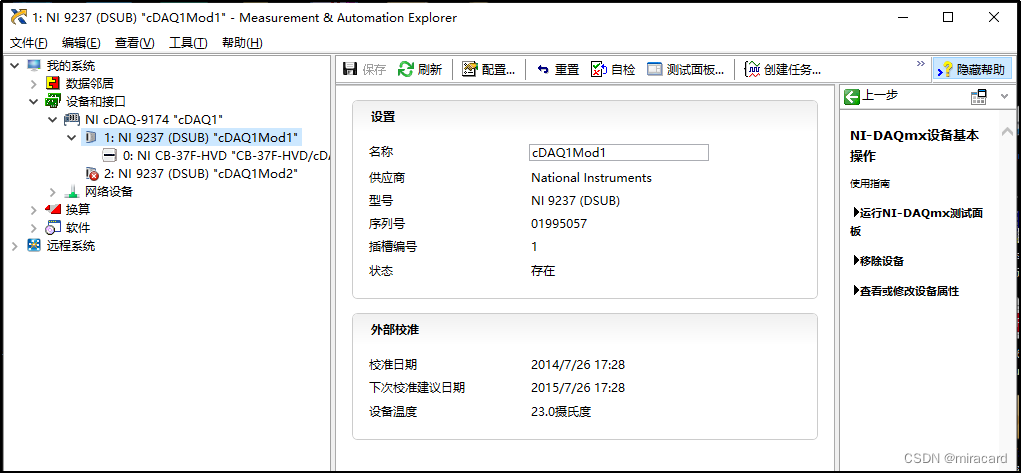Open the 帮助(H) menu

click(242, 43)
